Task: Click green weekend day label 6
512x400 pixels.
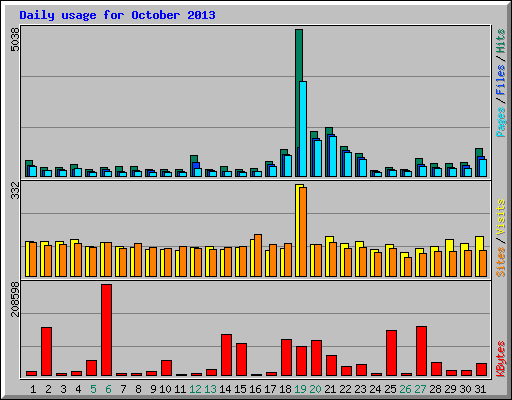Action: [x=108, y=389]
